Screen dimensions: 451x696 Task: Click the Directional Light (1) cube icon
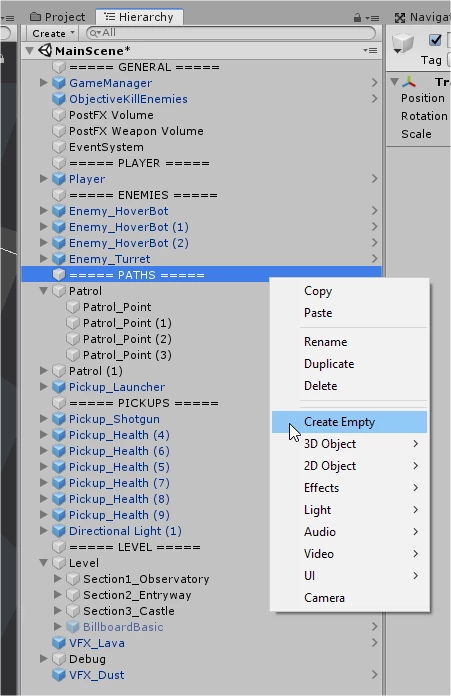(x=59, y=530)
